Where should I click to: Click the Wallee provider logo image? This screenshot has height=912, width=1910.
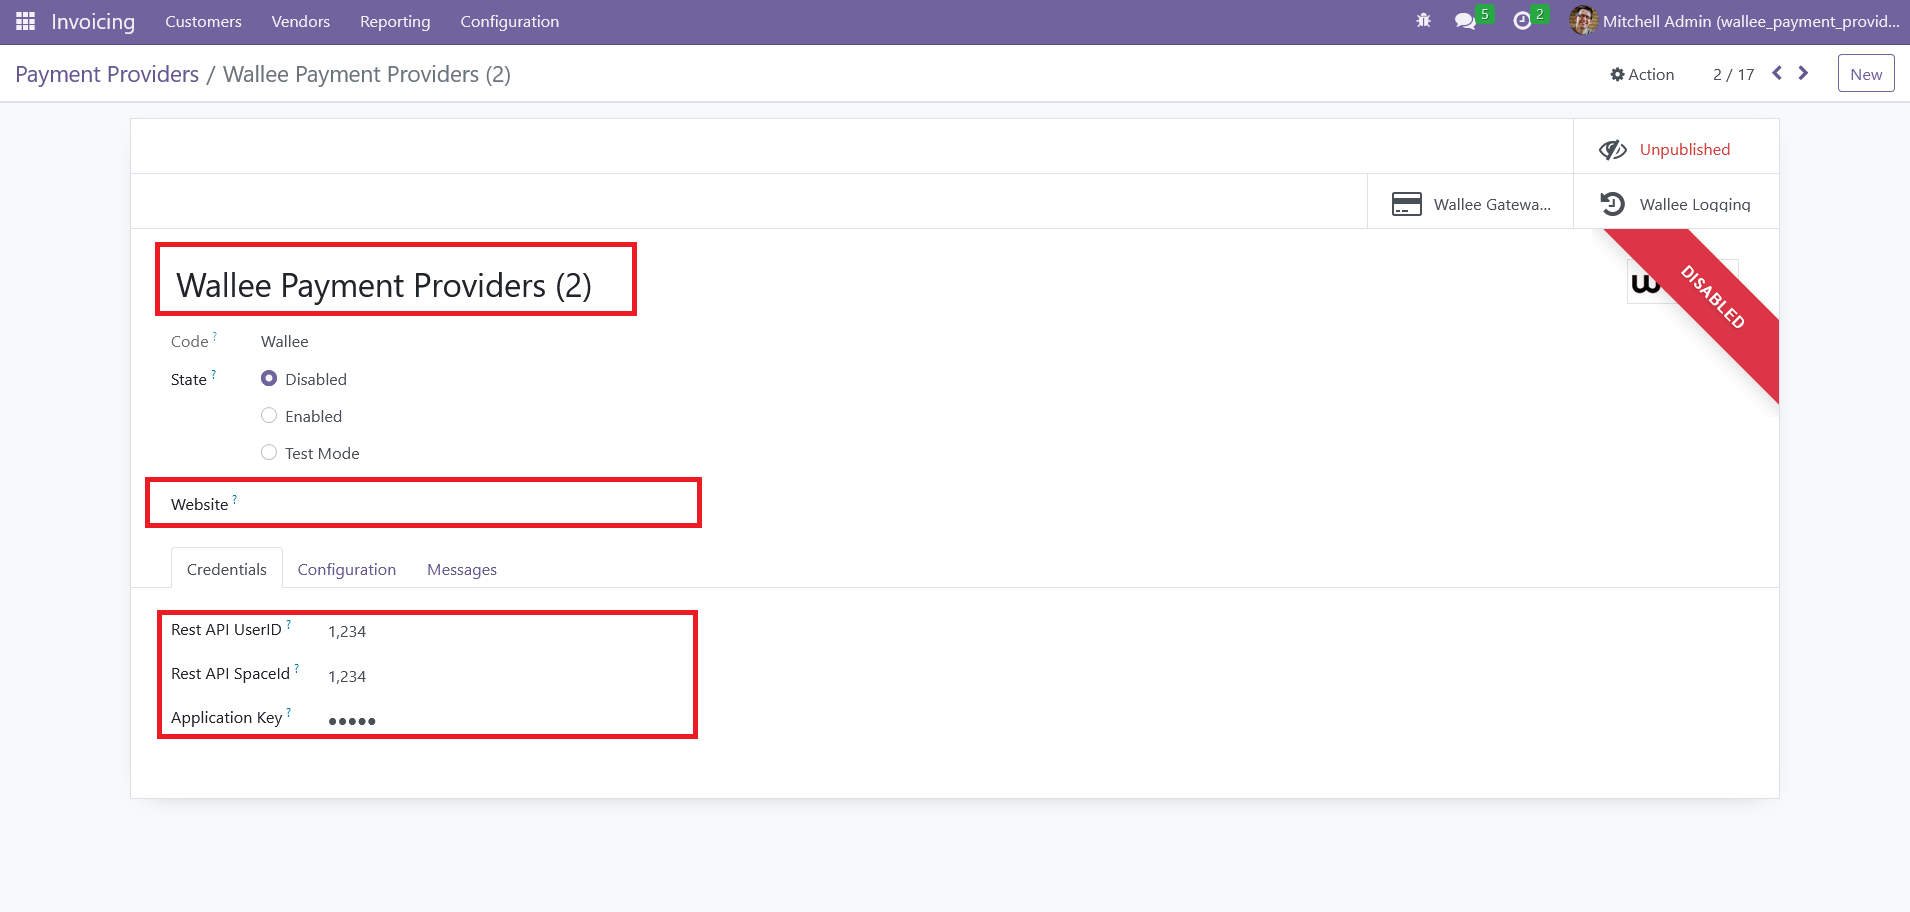coord(1646,283)
